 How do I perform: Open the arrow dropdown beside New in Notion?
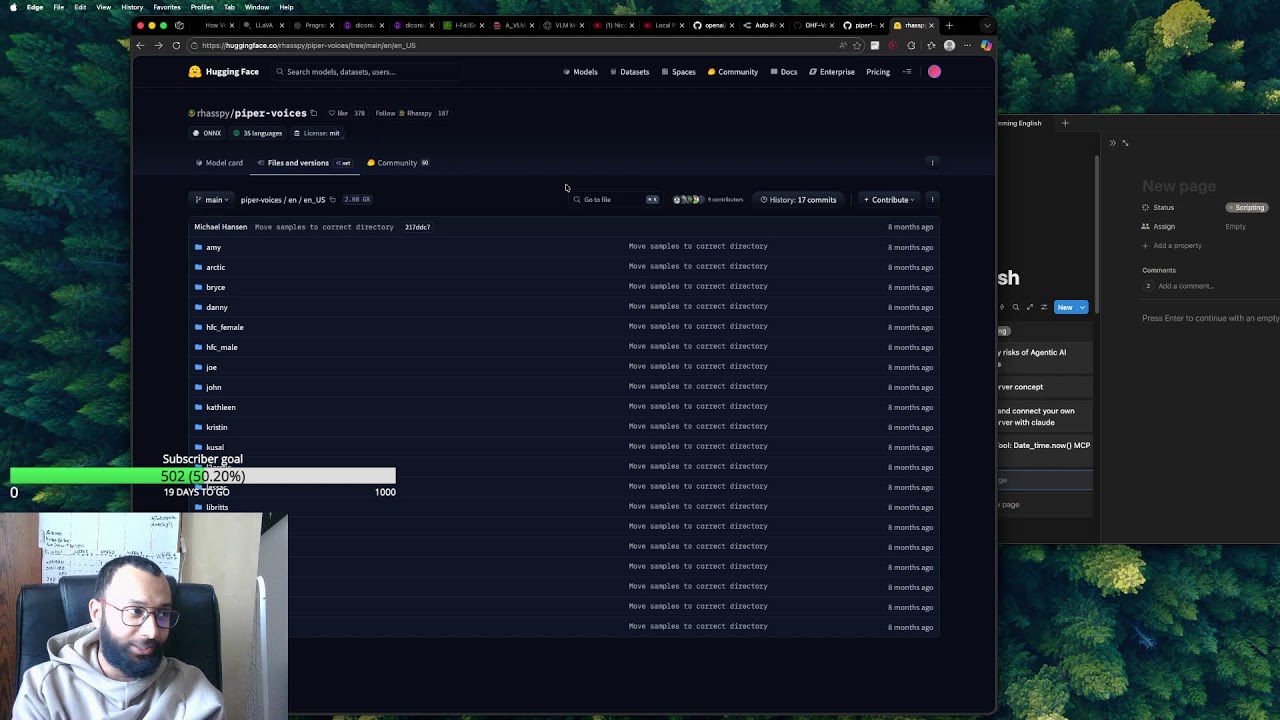pyautogui.click(x=1082, y=307)
